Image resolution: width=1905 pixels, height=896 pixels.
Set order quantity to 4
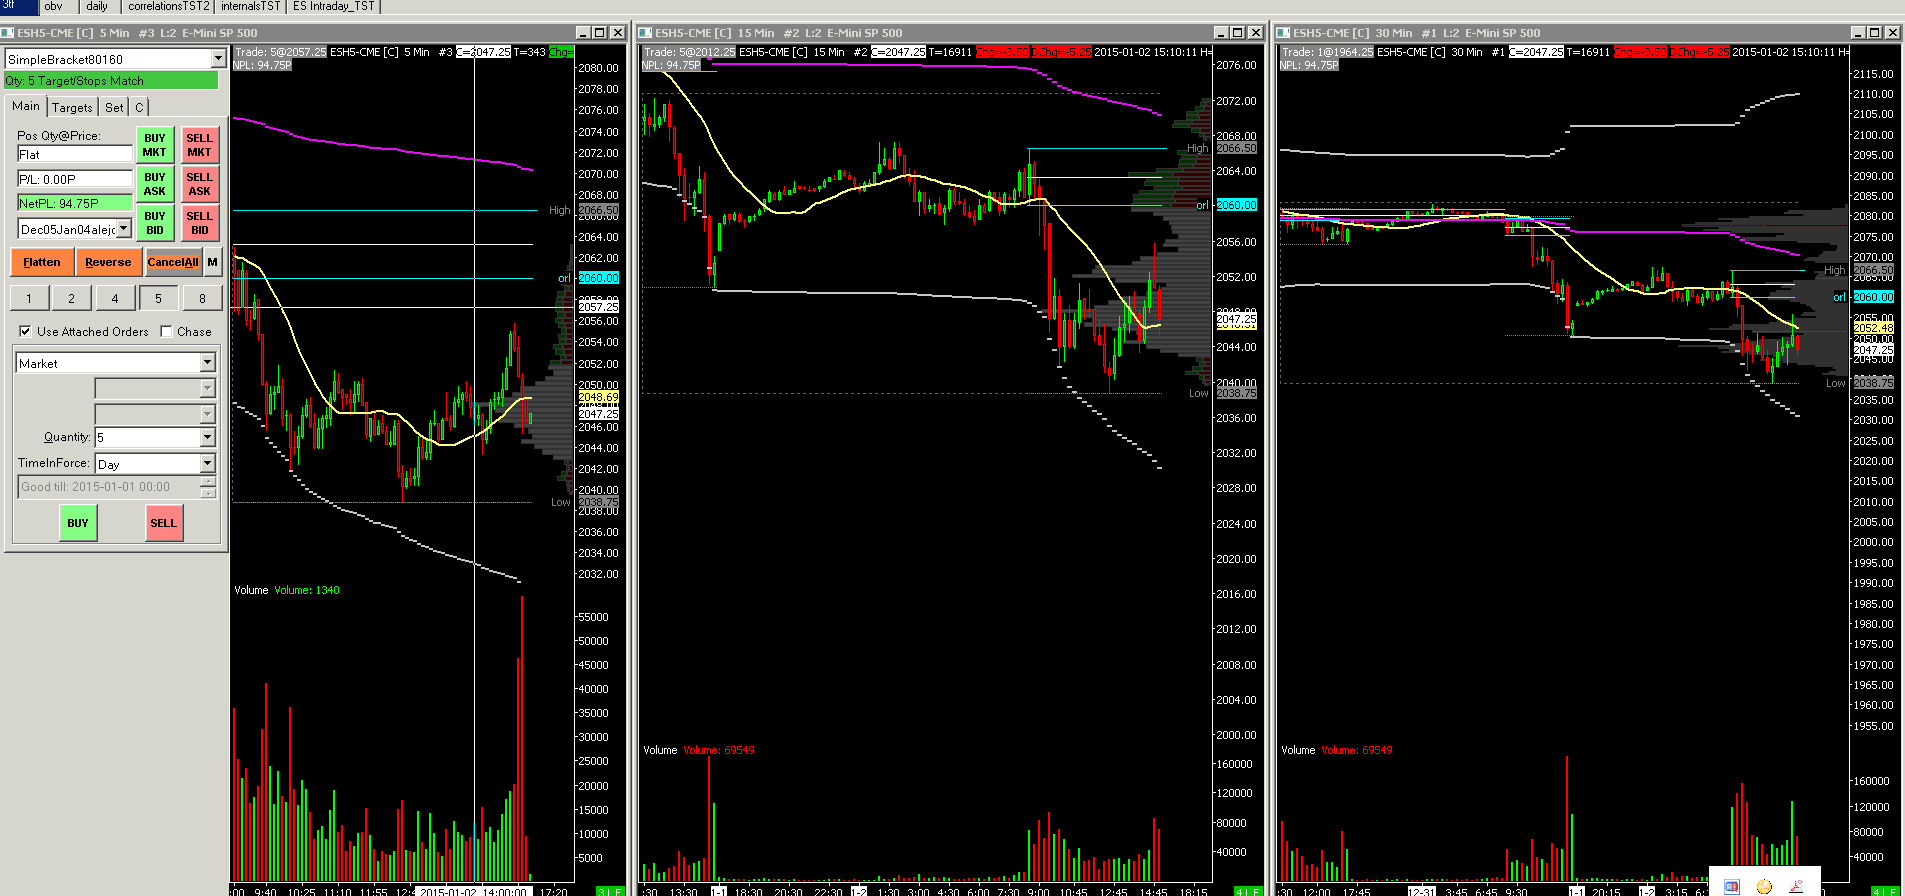click(x=115, y=298)
